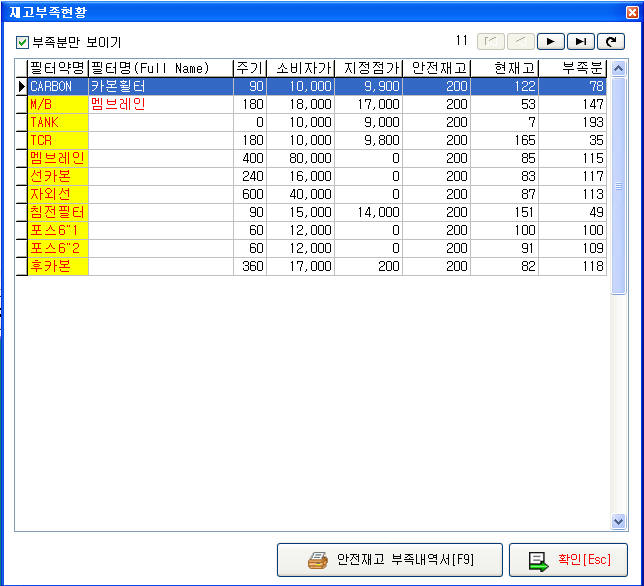Click 91 current stock in 포스6"2 row
Screen dimensions: 644x586
(505, 248)
